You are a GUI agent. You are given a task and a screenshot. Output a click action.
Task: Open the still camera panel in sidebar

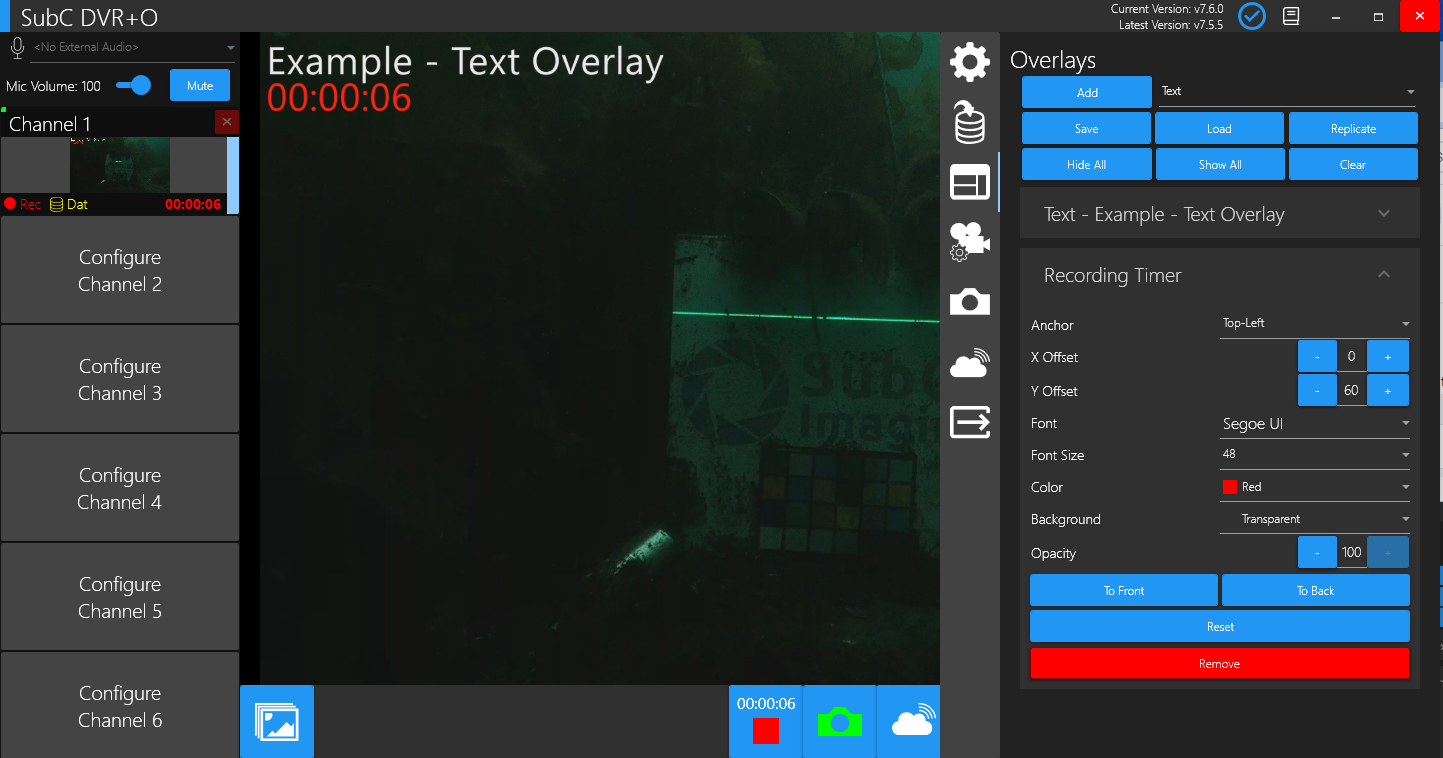tap(969, 302)
